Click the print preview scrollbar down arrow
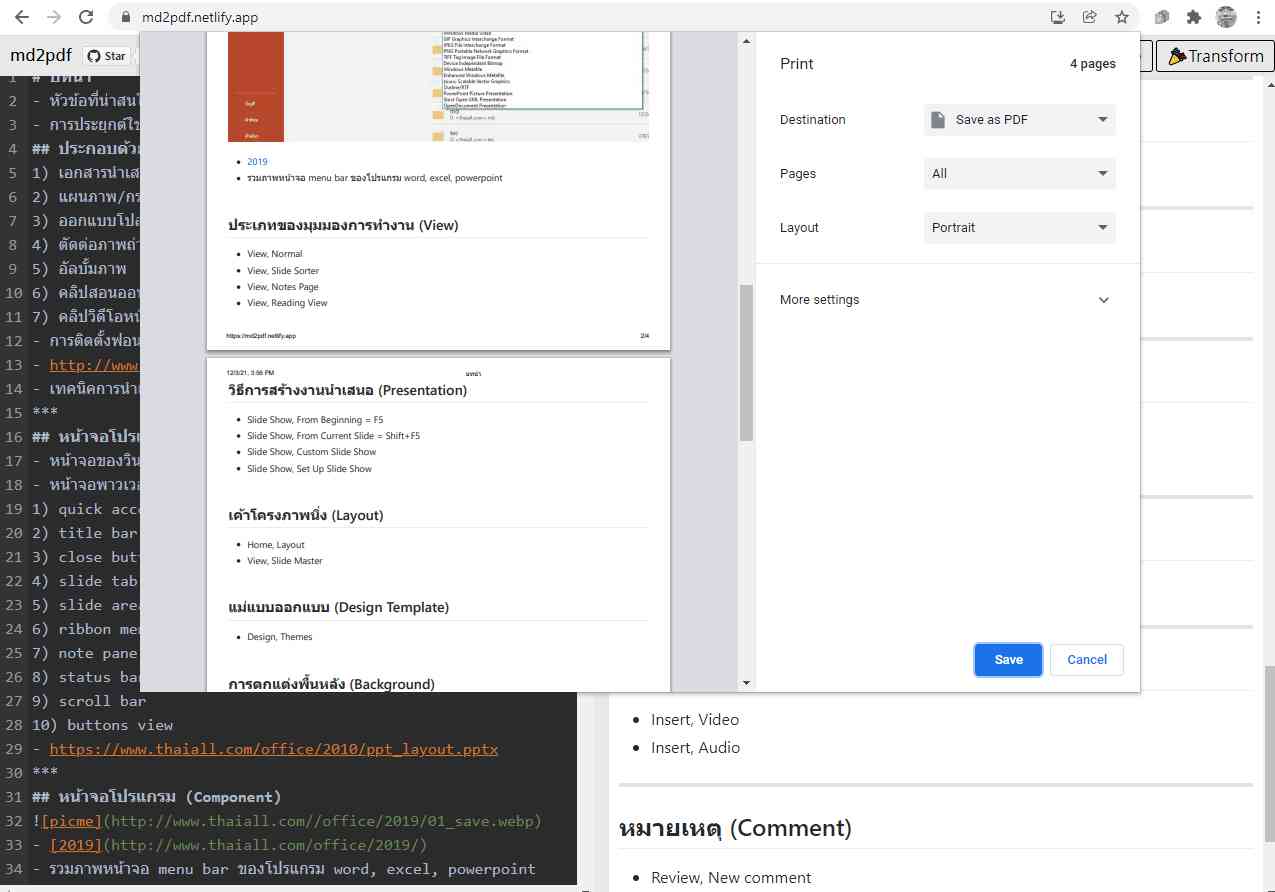The image size is (1275, 892). point(746,683)
